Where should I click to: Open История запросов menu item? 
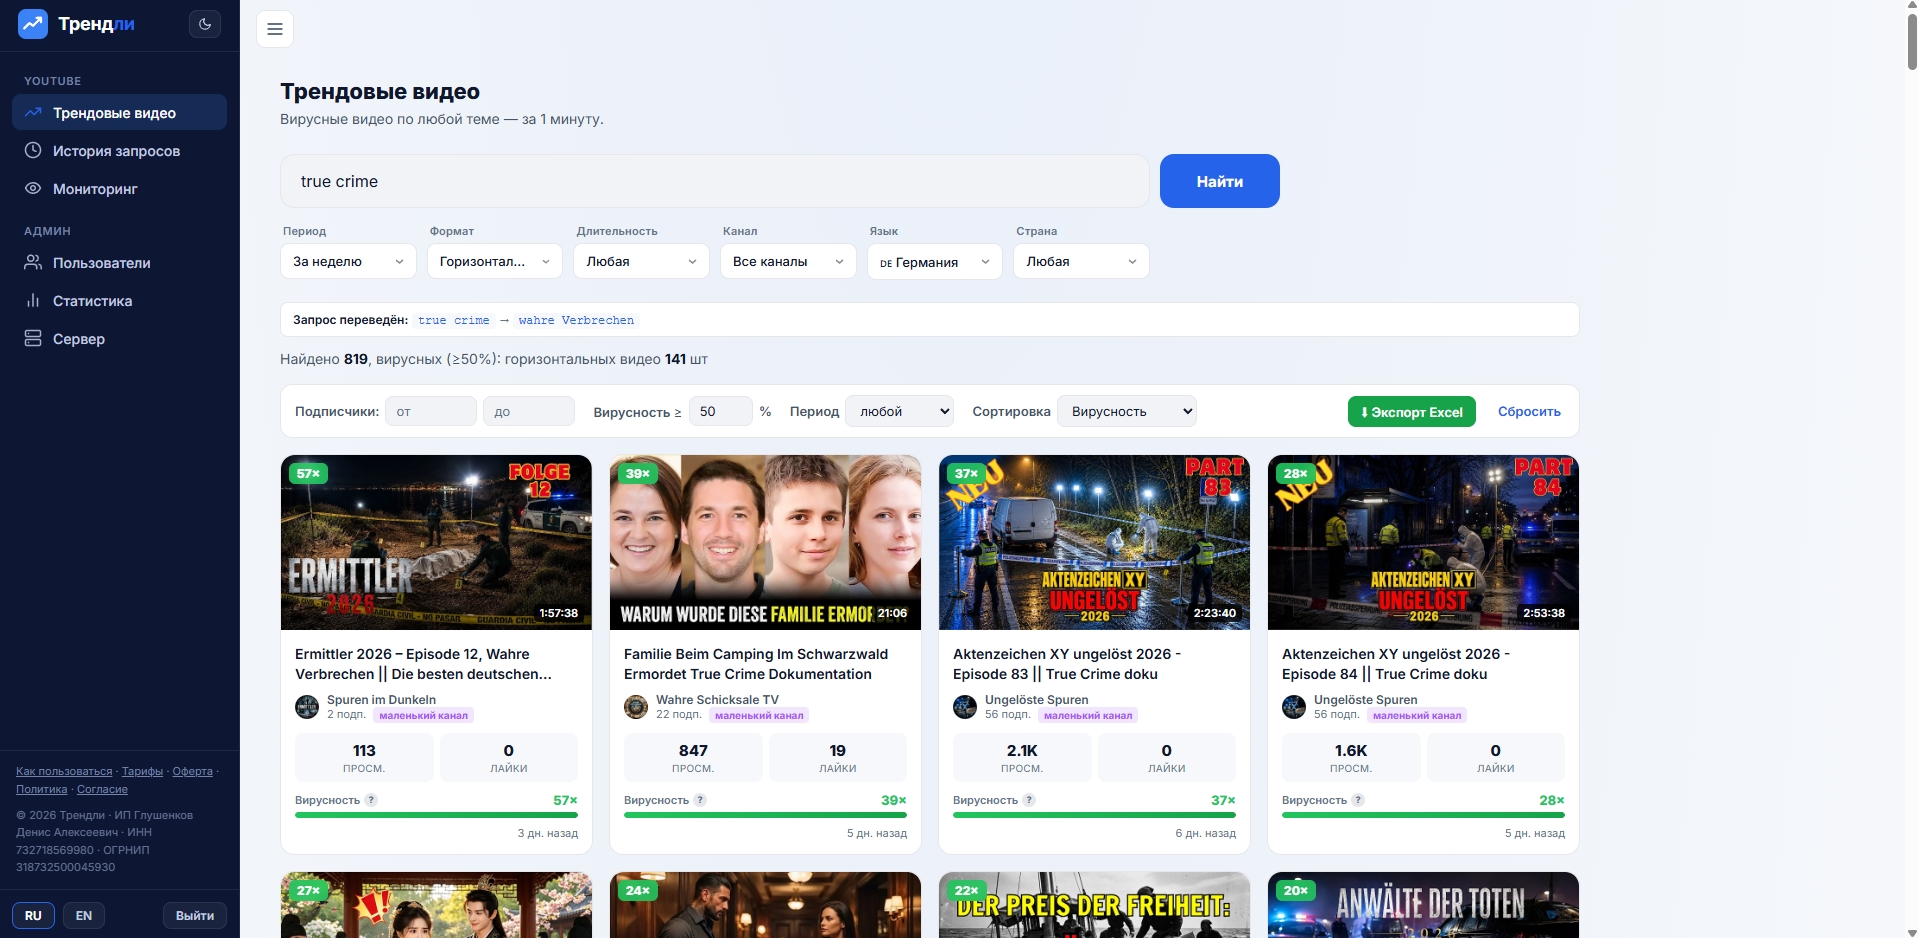tap(120, 151)
